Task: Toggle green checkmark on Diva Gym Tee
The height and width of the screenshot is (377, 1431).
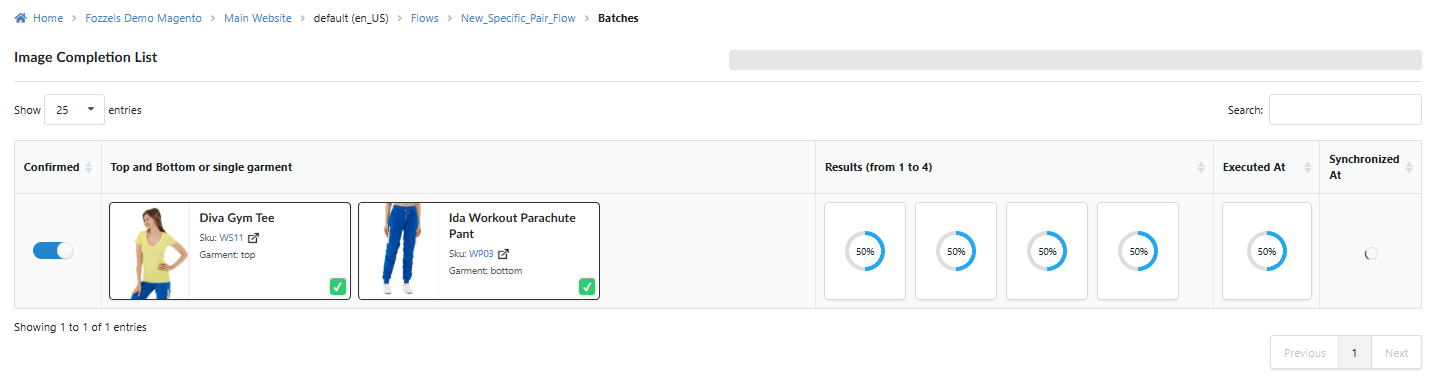Action: [338, 287]
